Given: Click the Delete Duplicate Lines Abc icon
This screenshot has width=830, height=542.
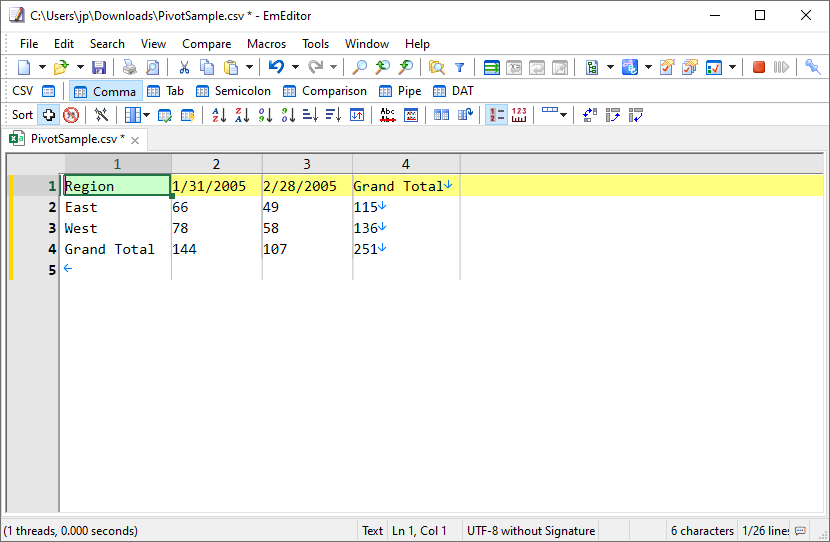Looking at the screenshot, I should [387, 115].
